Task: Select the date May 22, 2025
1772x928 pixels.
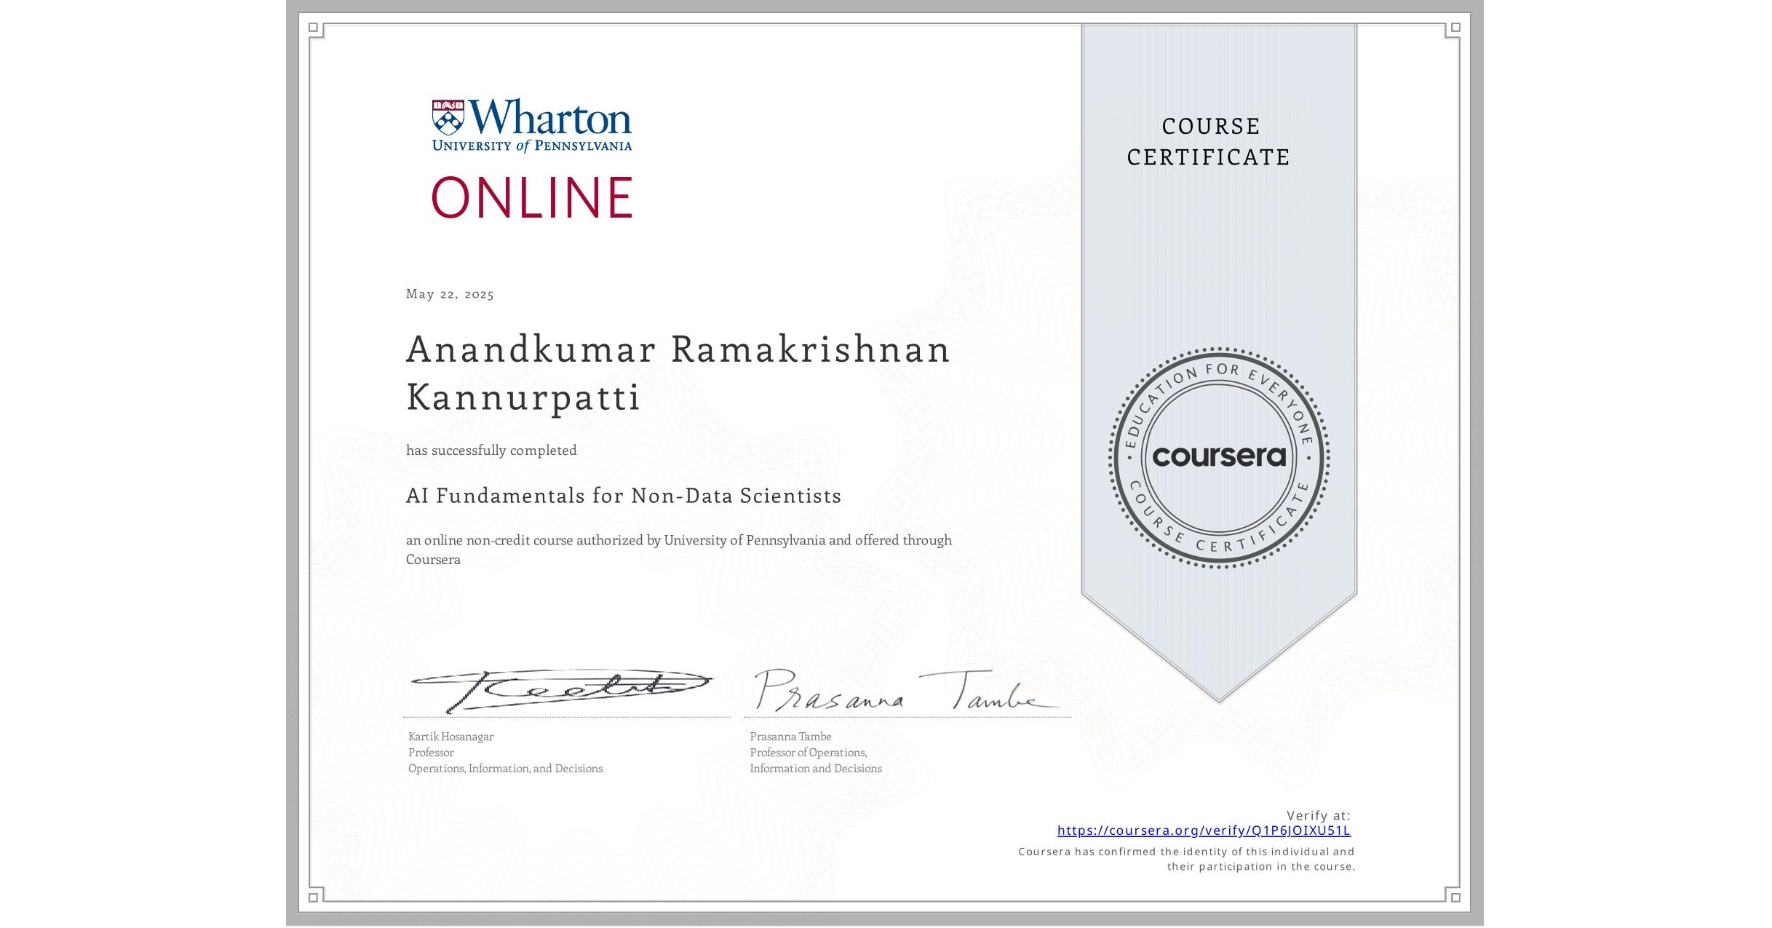Action: tap(450, 294)
